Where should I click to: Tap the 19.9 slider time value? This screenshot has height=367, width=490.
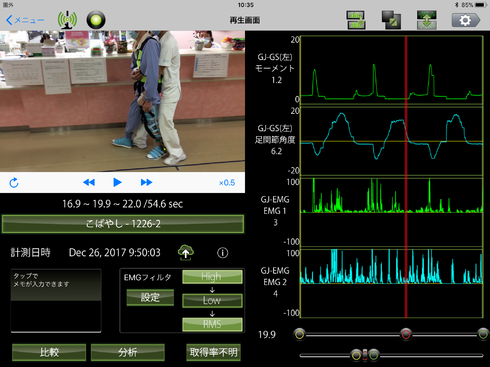[267, 335]
